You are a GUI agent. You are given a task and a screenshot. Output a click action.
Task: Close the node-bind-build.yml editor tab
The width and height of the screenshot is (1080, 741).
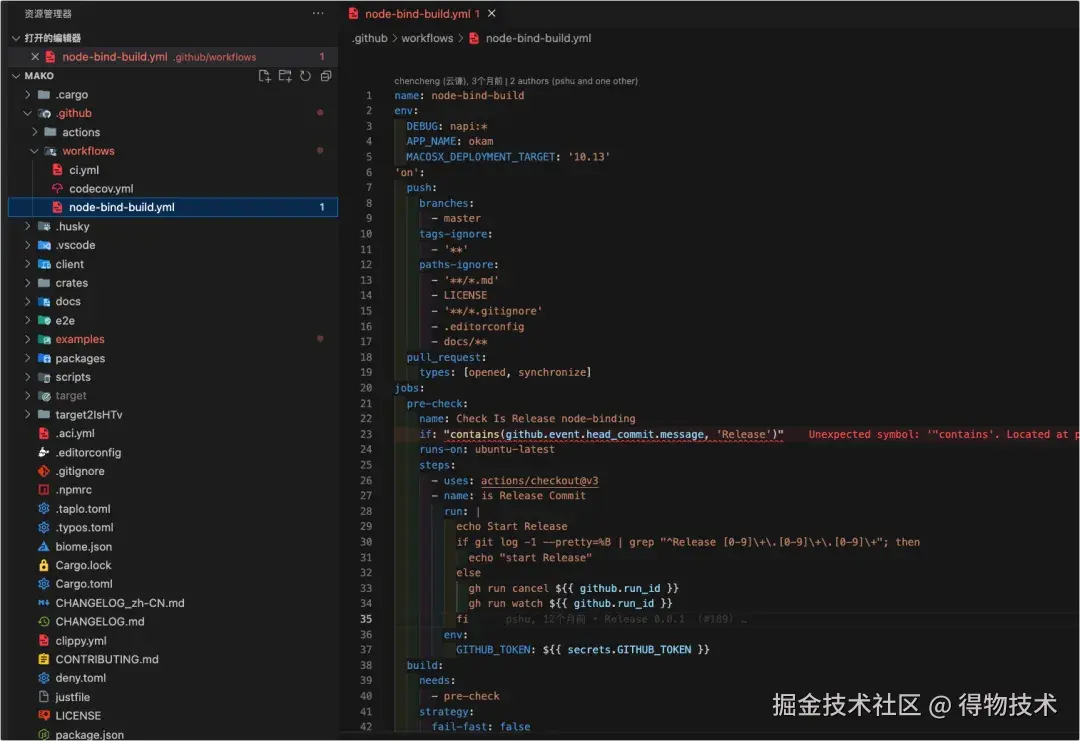tap(492, 13)
